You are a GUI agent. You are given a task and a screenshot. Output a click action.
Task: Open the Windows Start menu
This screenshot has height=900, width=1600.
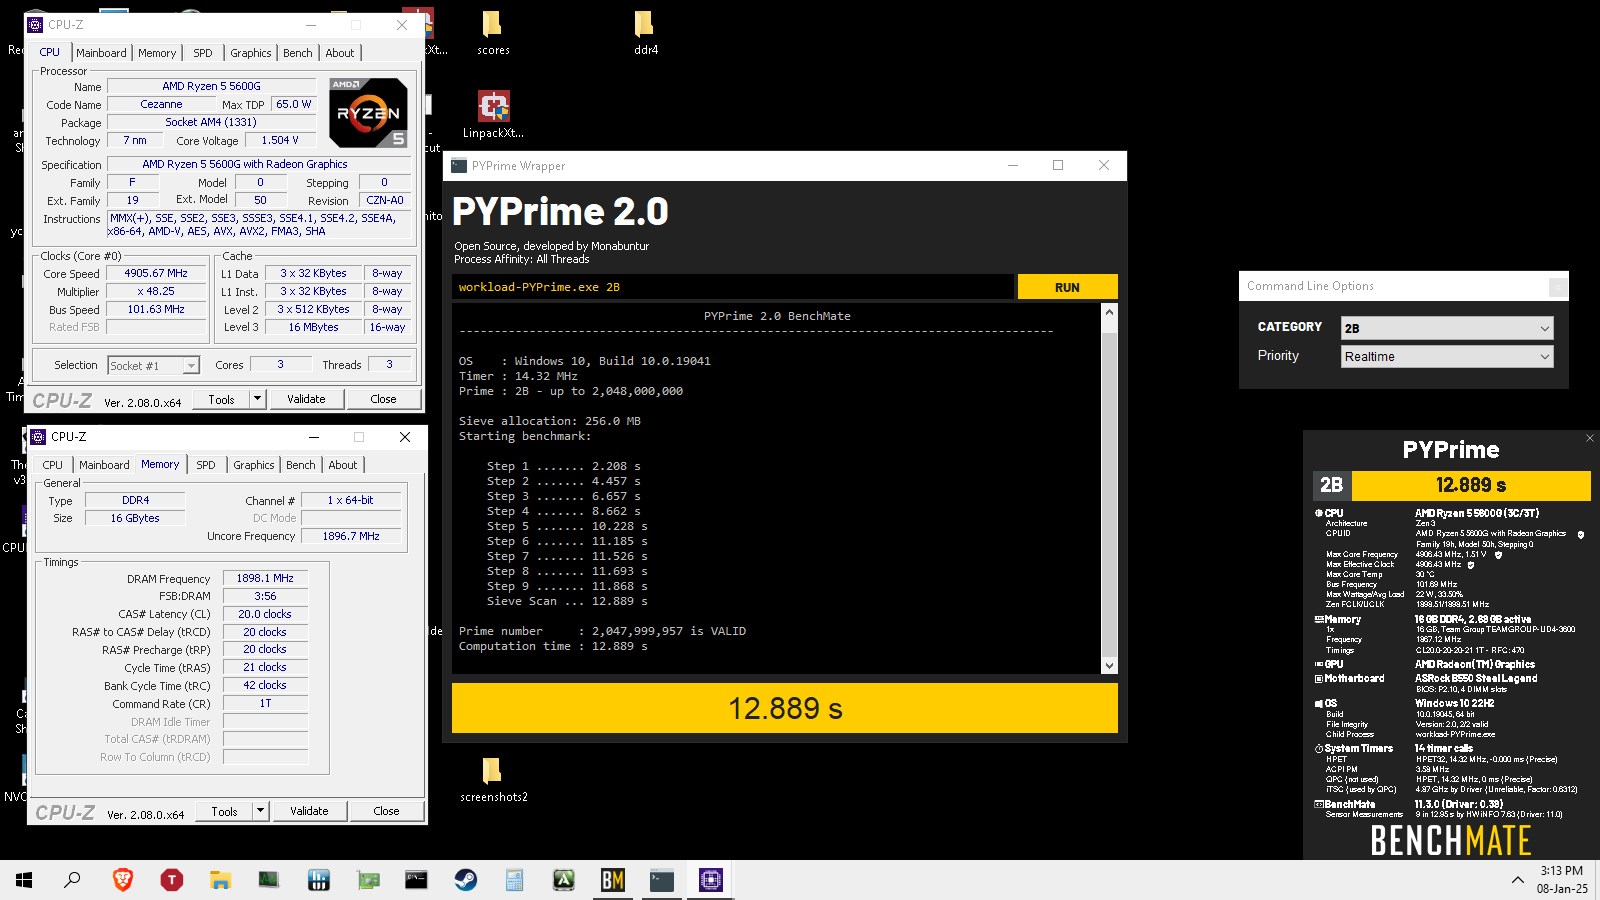[24, 880]
